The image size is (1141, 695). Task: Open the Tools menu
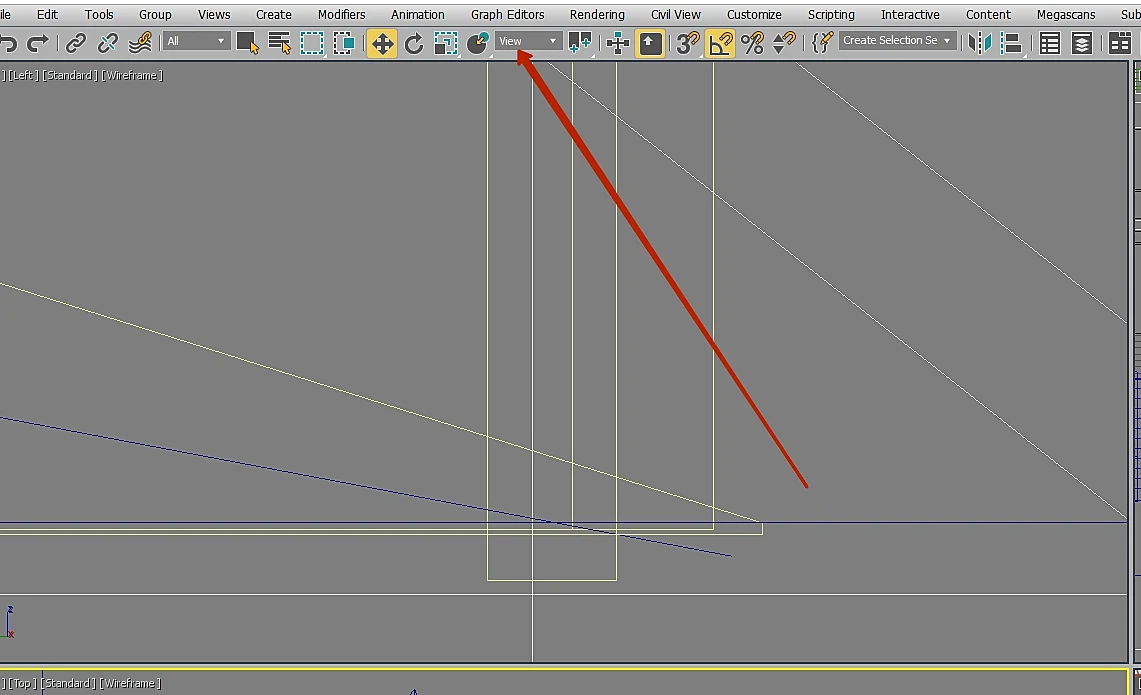click(x=99, y=15)
